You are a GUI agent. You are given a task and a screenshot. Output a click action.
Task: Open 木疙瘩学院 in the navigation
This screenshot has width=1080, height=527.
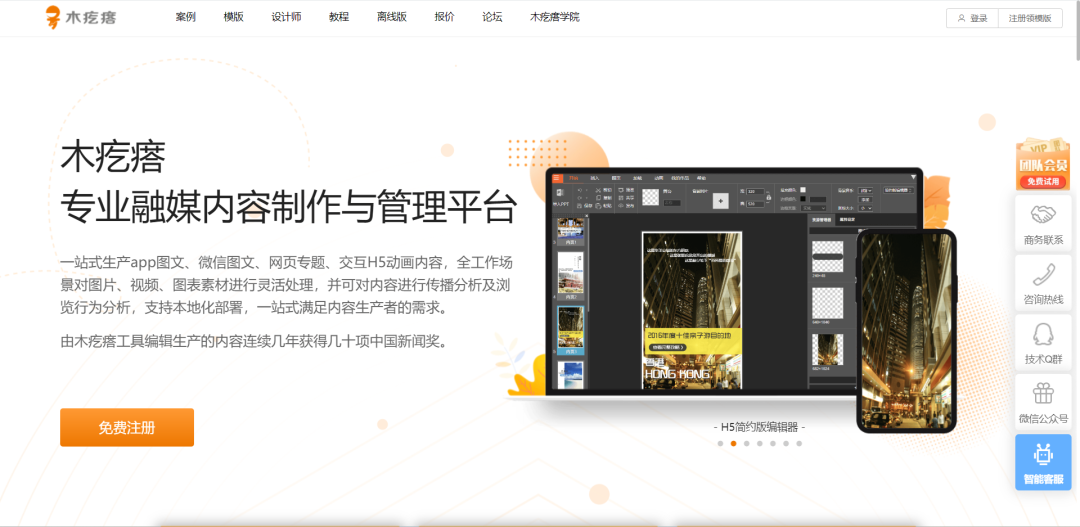(554, 17)
